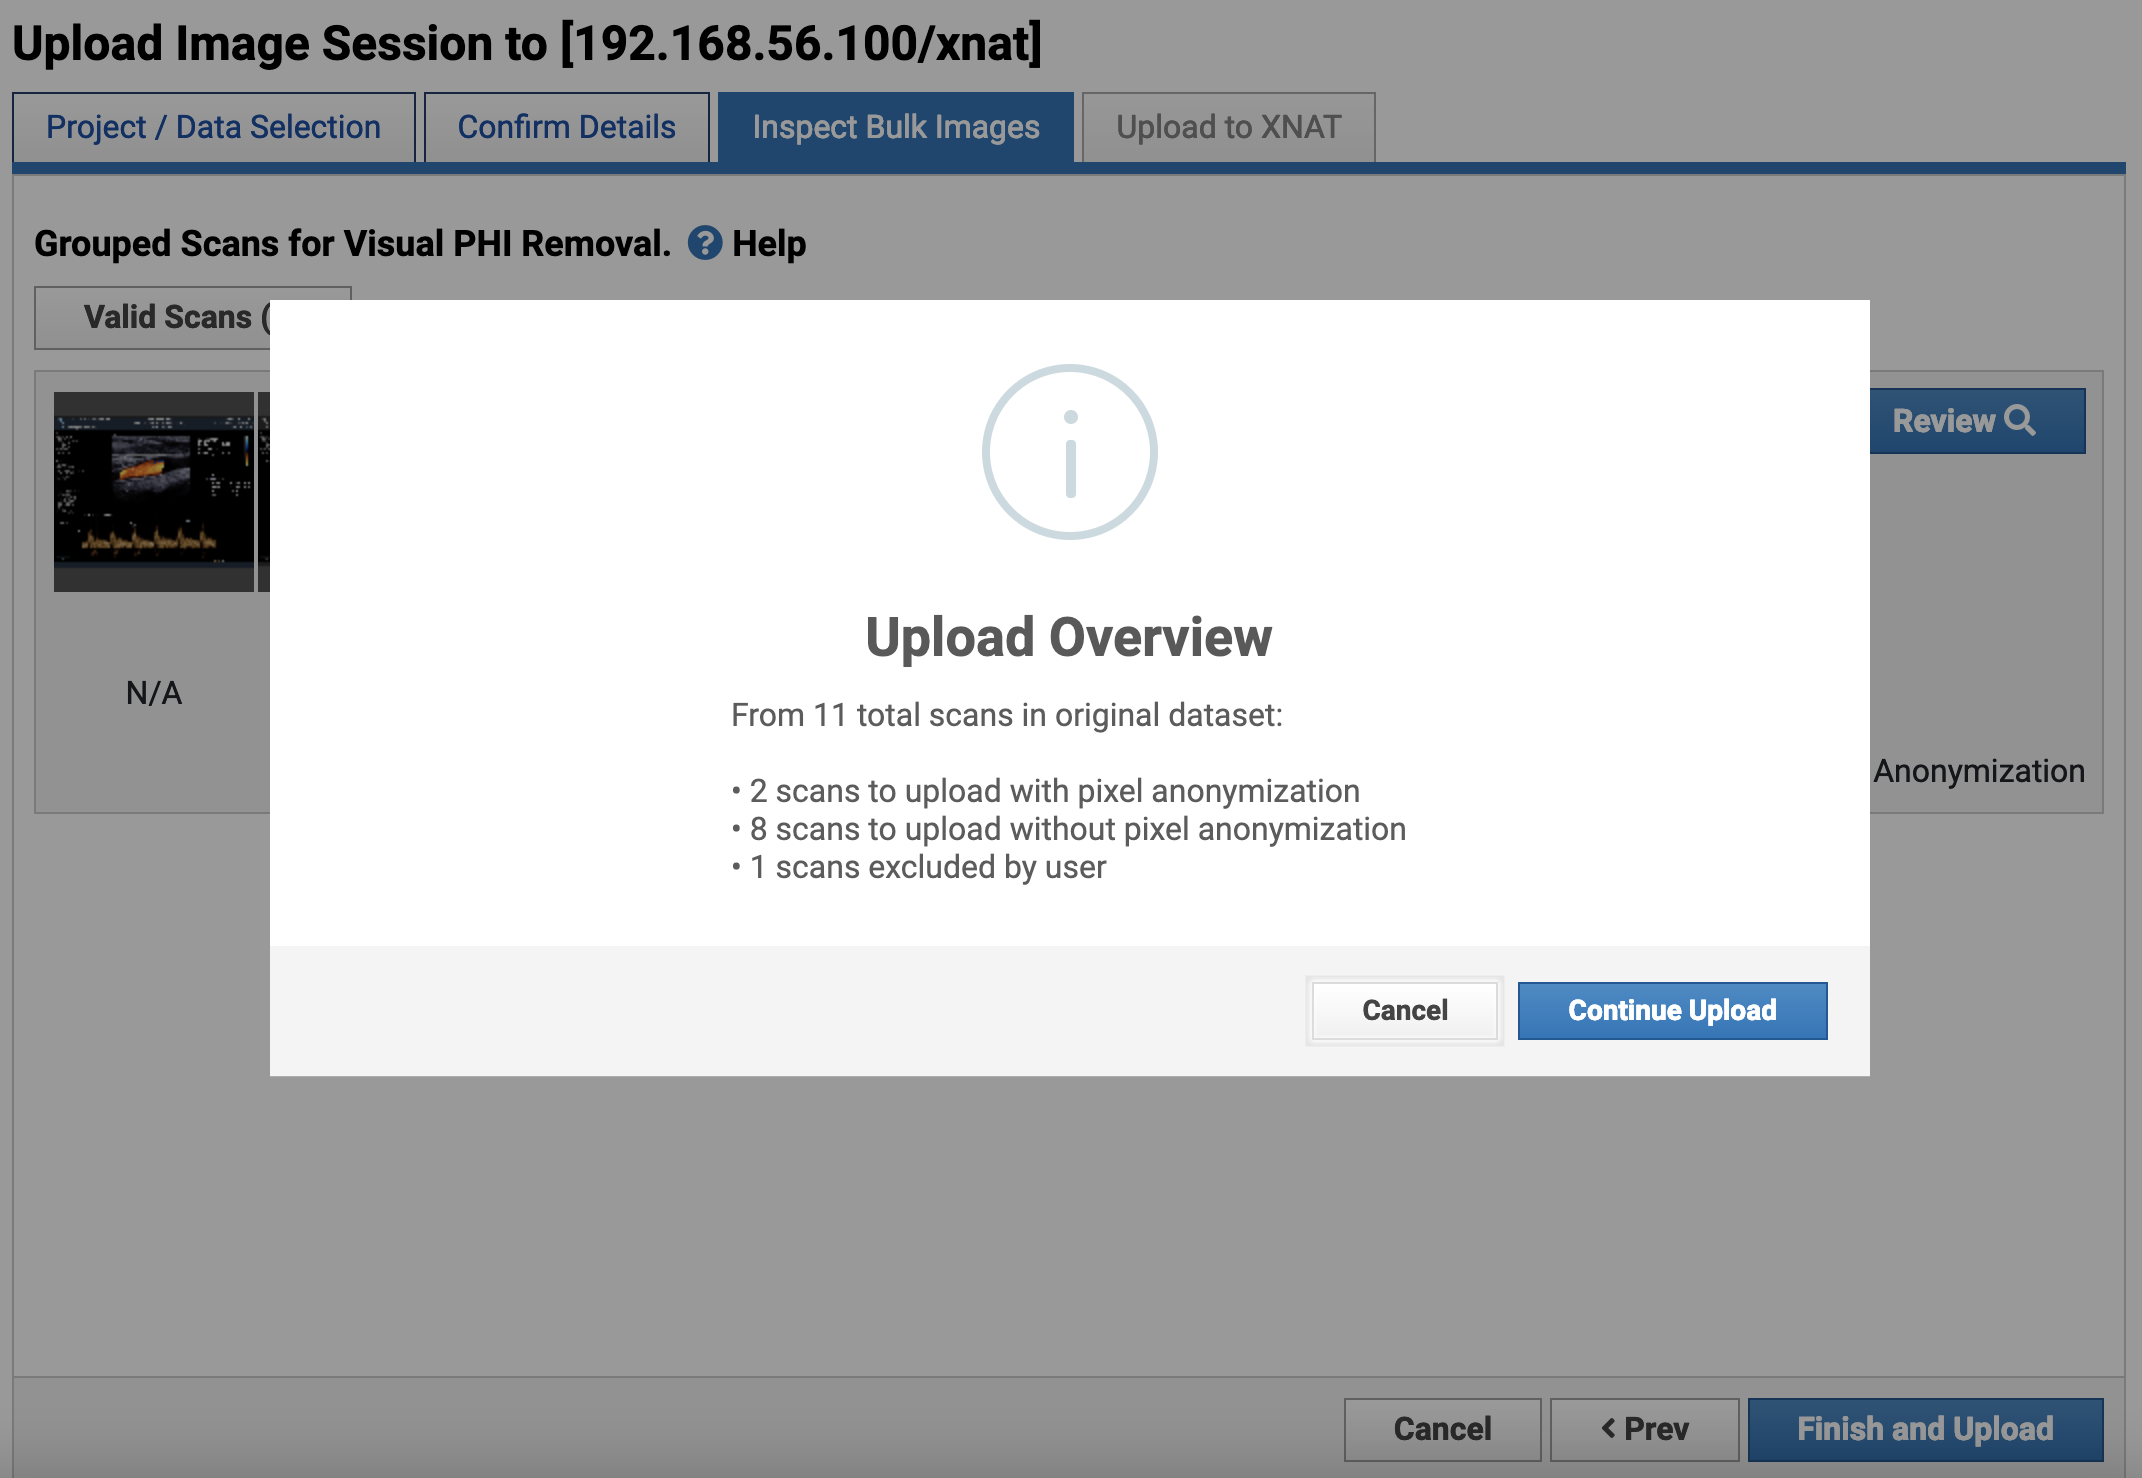2142x1478 pixels.
Task: Switch to Confirm Details tab
Action: [566, 127]
